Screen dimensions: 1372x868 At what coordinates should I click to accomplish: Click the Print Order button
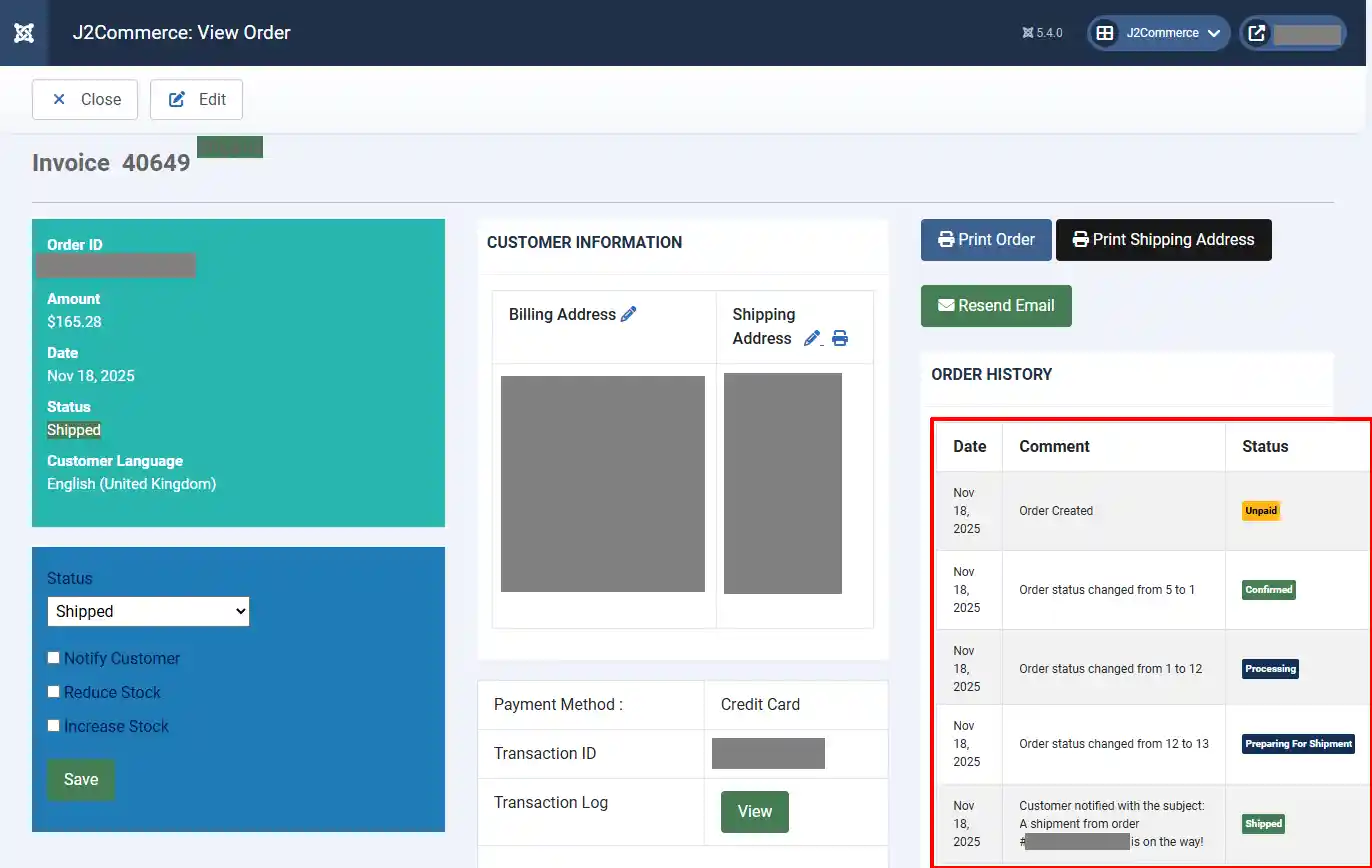(x=986, y=240)
